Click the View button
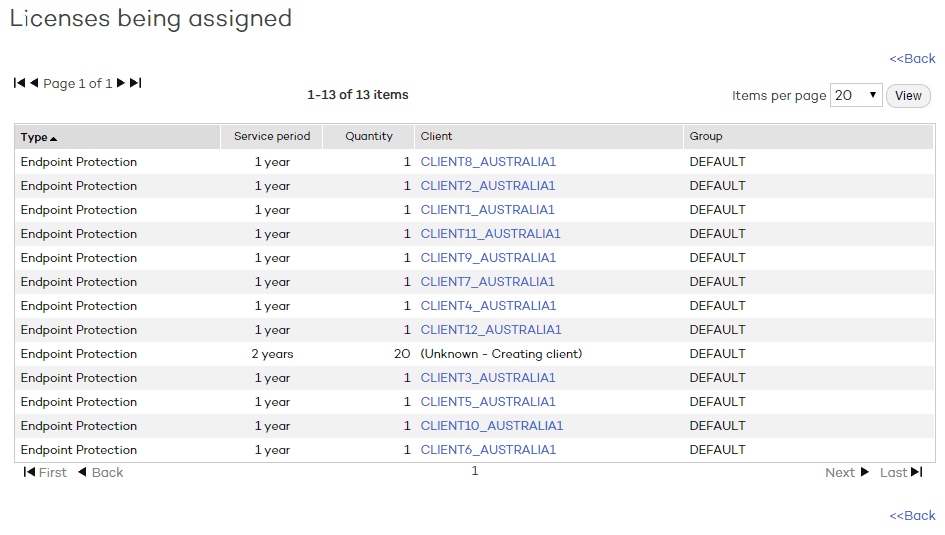The width and height of the screenshot is (945, 535). [x=908, y=96]
